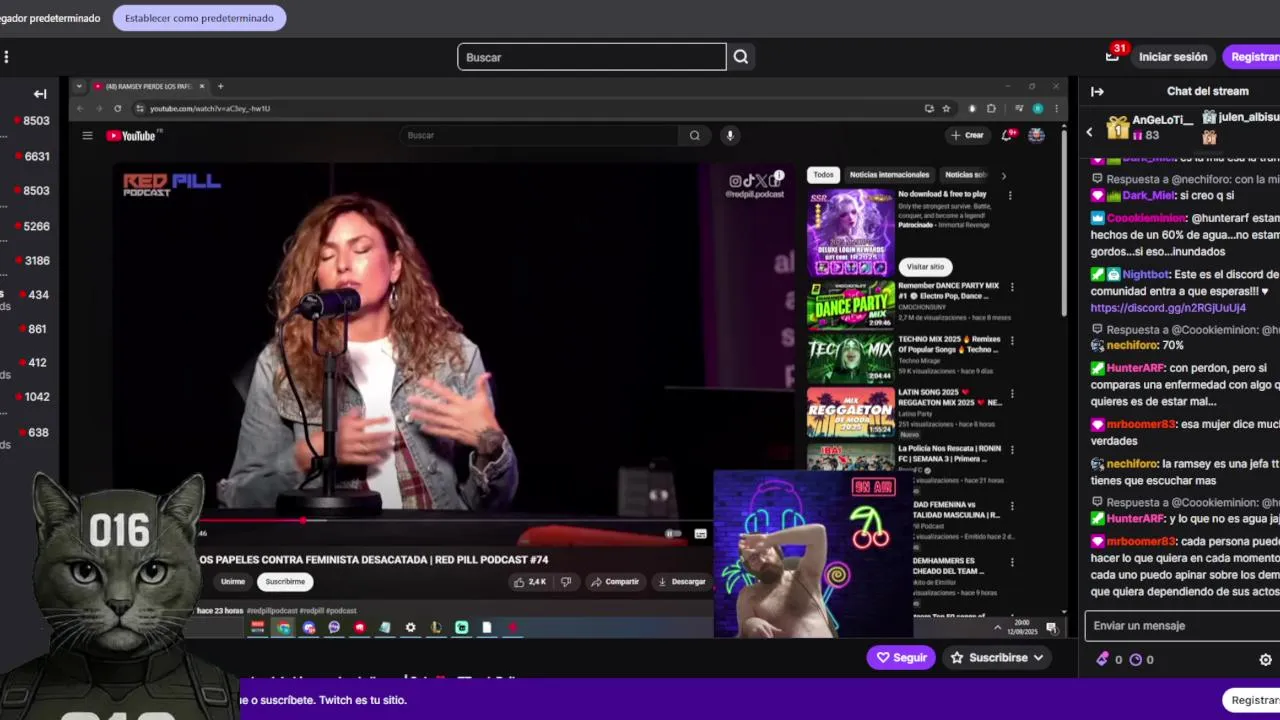1280x720 pixels.
Task: Click the Compartir share button
Action: pos(614,581)
